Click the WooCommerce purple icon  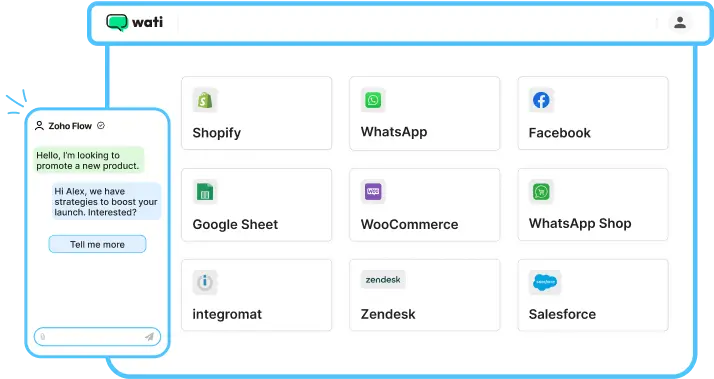[373, 191]
